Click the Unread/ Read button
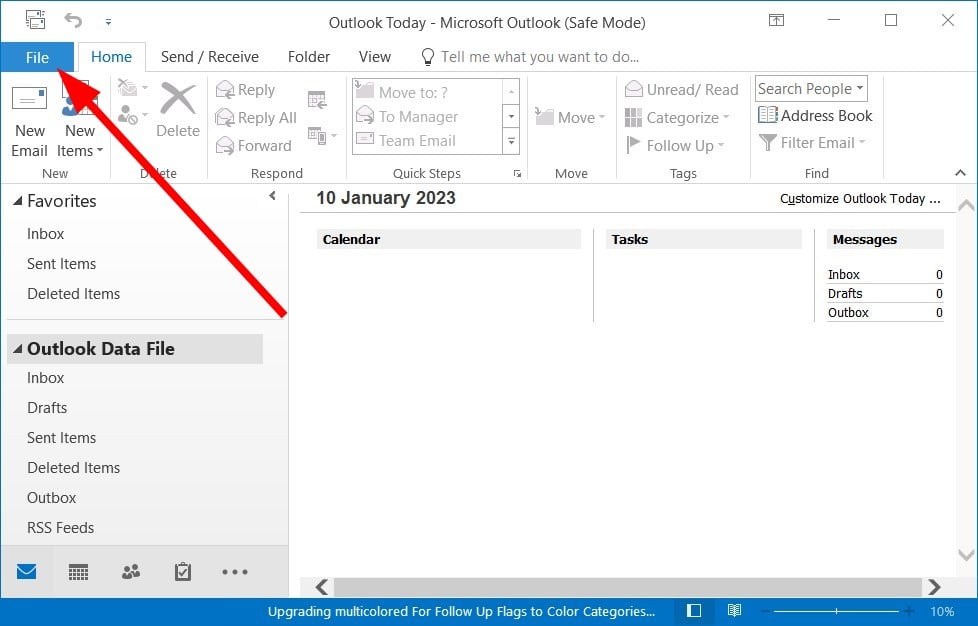This screenshot has height=626, width=978. pyautogui.click(x=681, y=90)
